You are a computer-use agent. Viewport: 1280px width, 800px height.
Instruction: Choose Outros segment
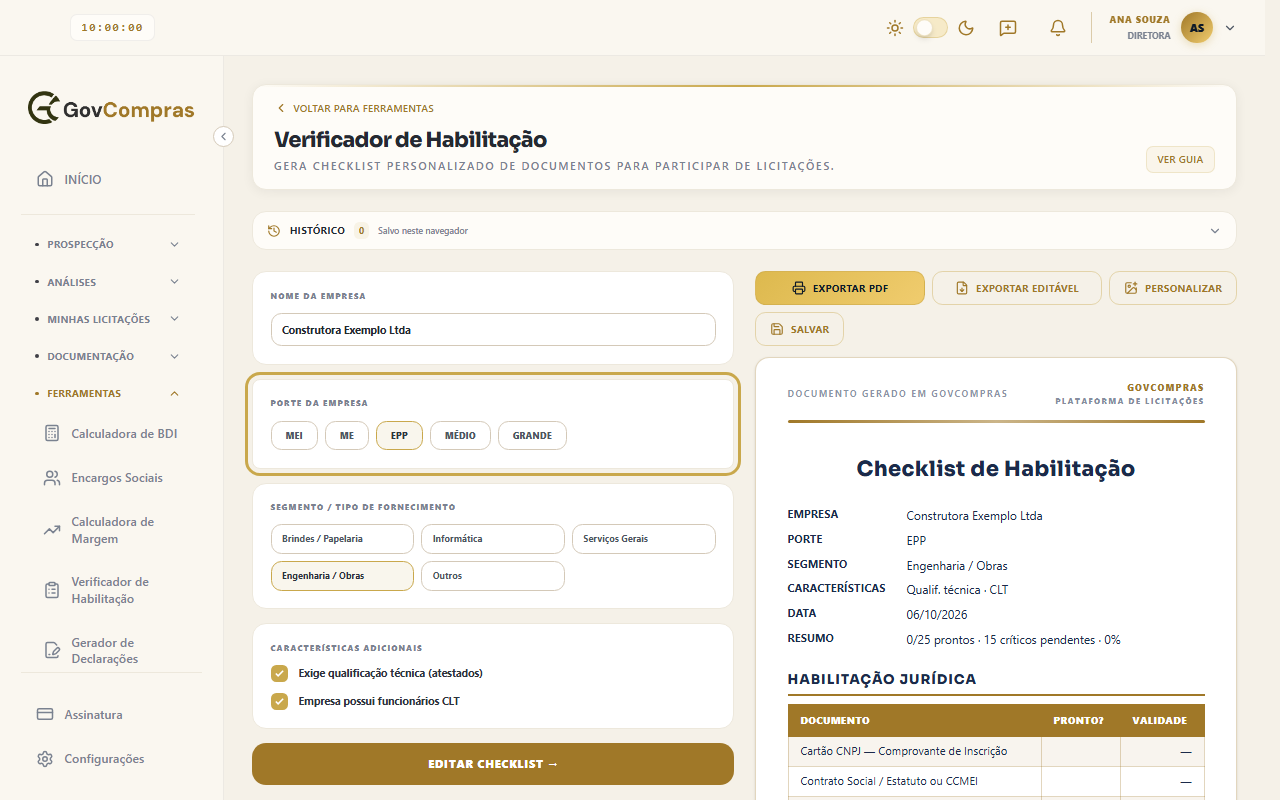493,576
